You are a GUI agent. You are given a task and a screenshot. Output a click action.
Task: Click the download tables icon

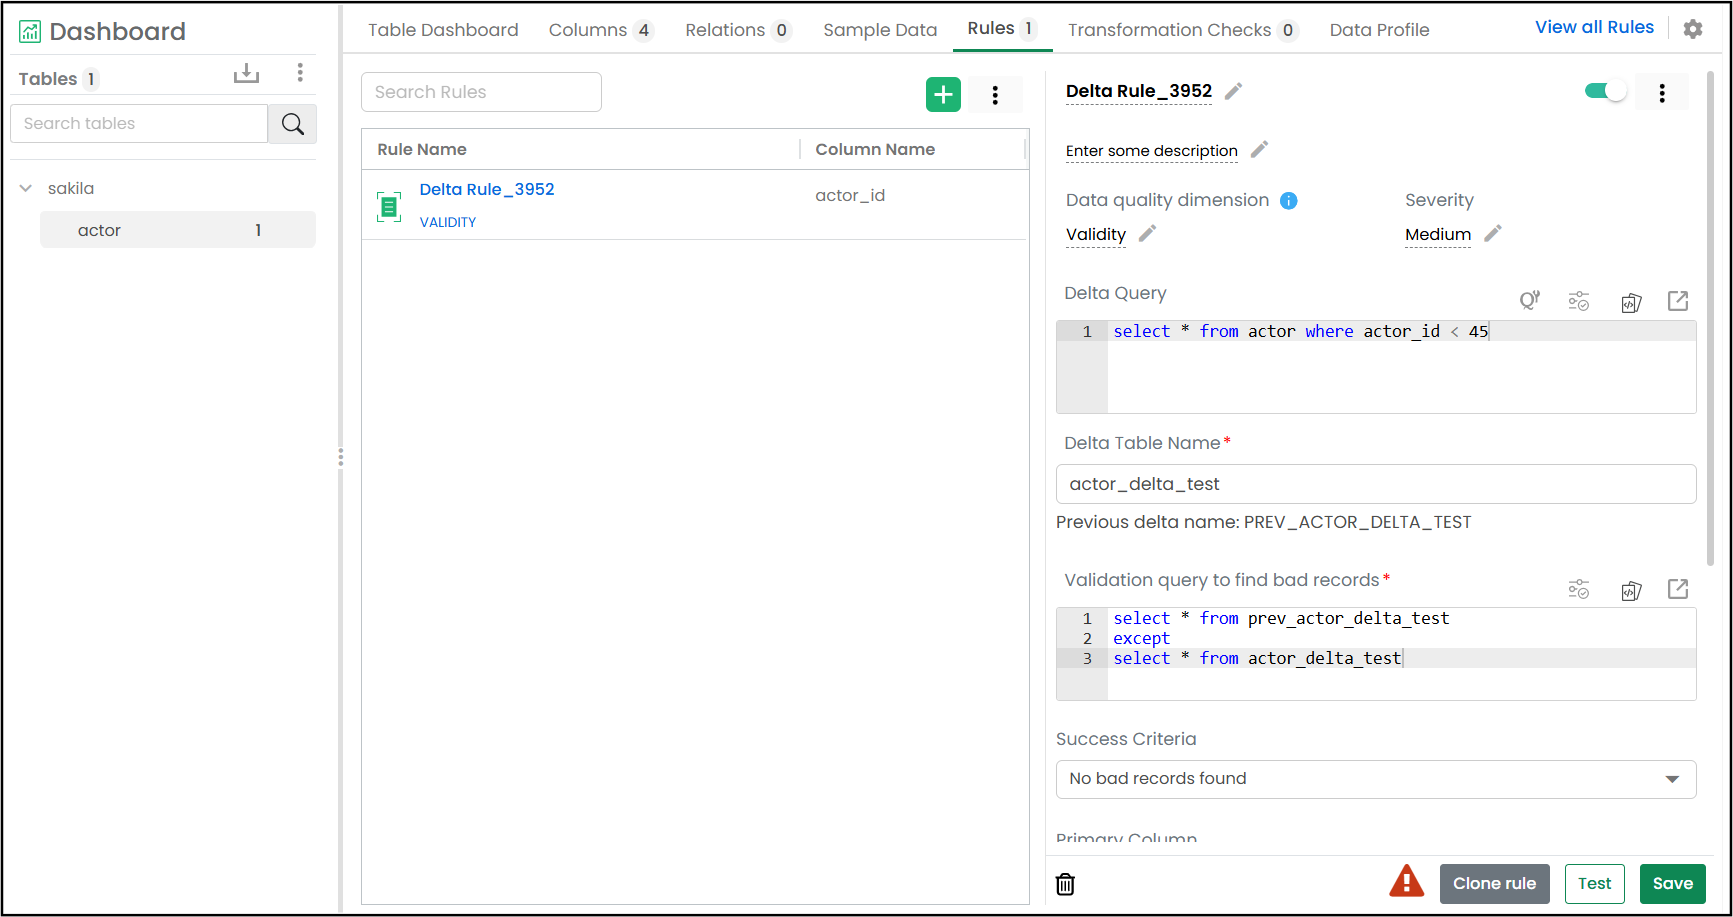(246, 73)
